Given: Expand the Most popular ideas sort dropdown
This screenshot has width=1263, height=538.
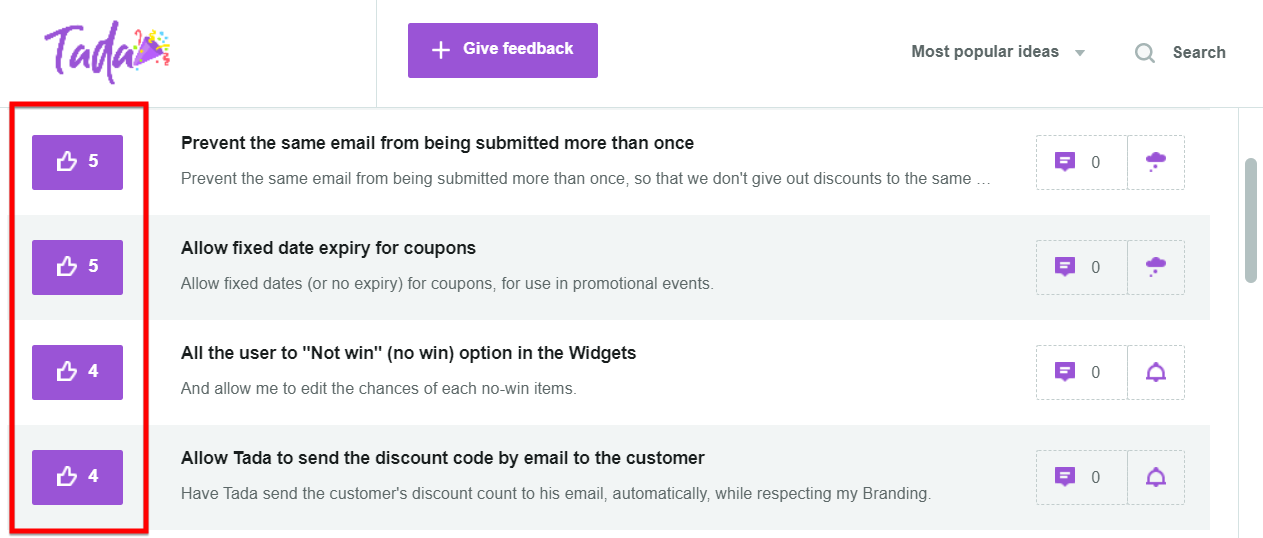Looking at the screenshot, I should tap(998, 52).
